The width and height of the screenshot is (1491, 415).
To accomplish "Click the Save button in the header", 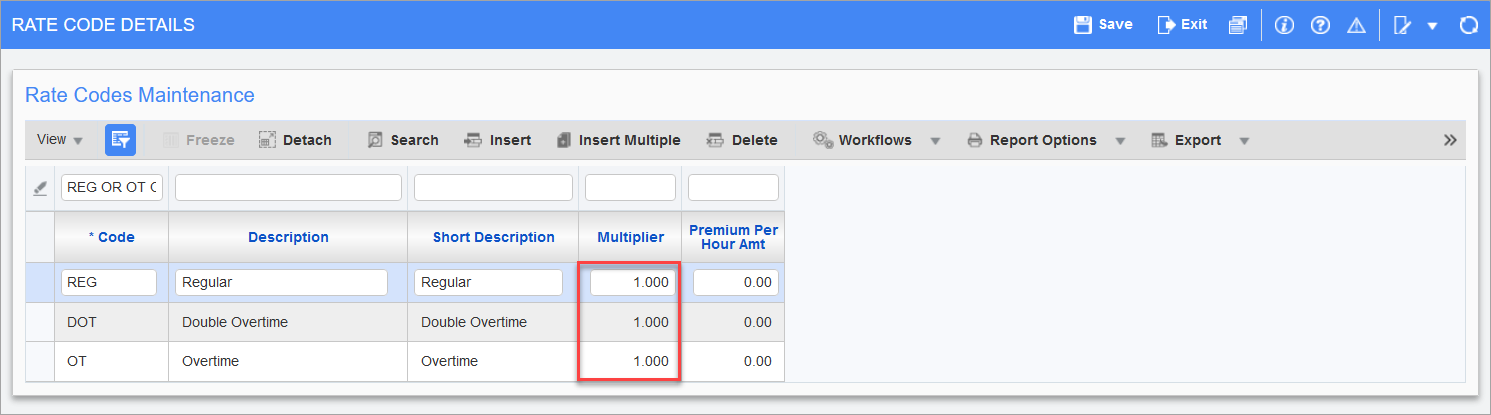I will pyautogui.click(x=1103, y=25).
